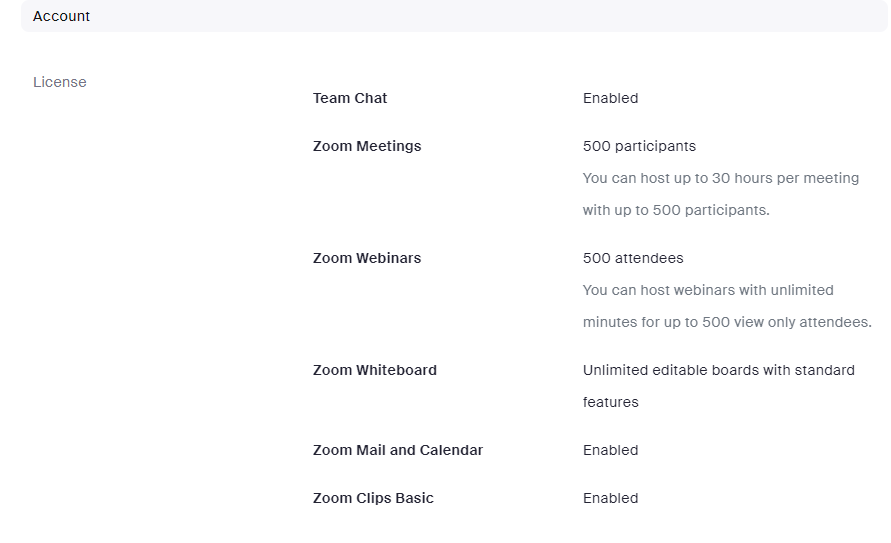Click the word 'Account' in header bar
Screen dimensions: 891x543
tap(62, 16)
